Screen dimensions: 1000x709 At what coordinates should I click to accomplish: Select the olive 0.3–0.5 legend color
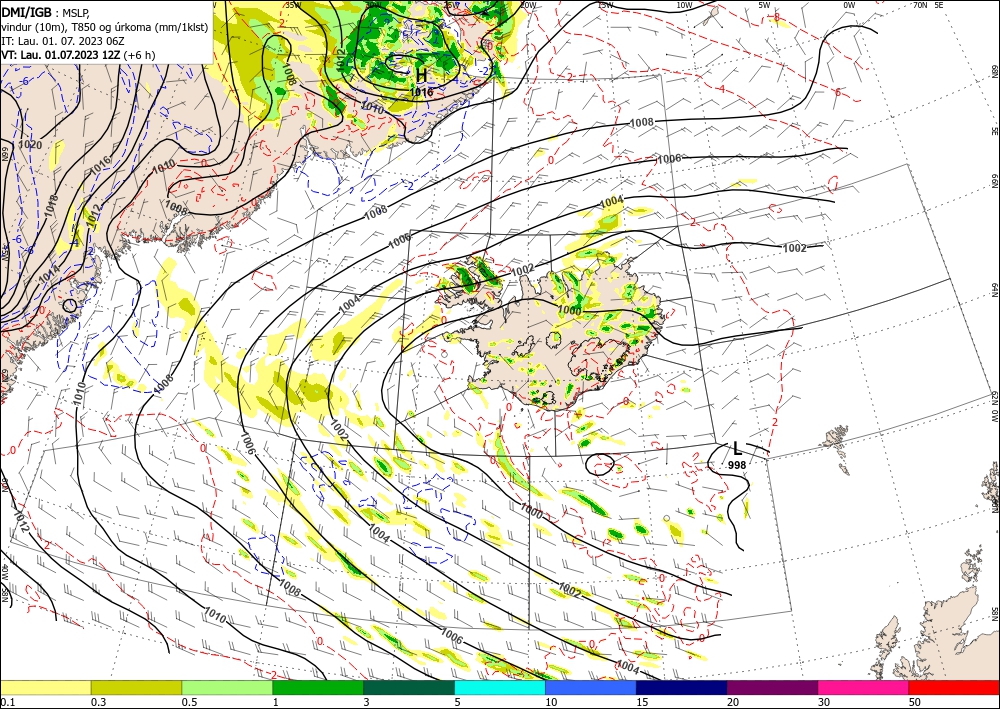click(x=136, y=687)
